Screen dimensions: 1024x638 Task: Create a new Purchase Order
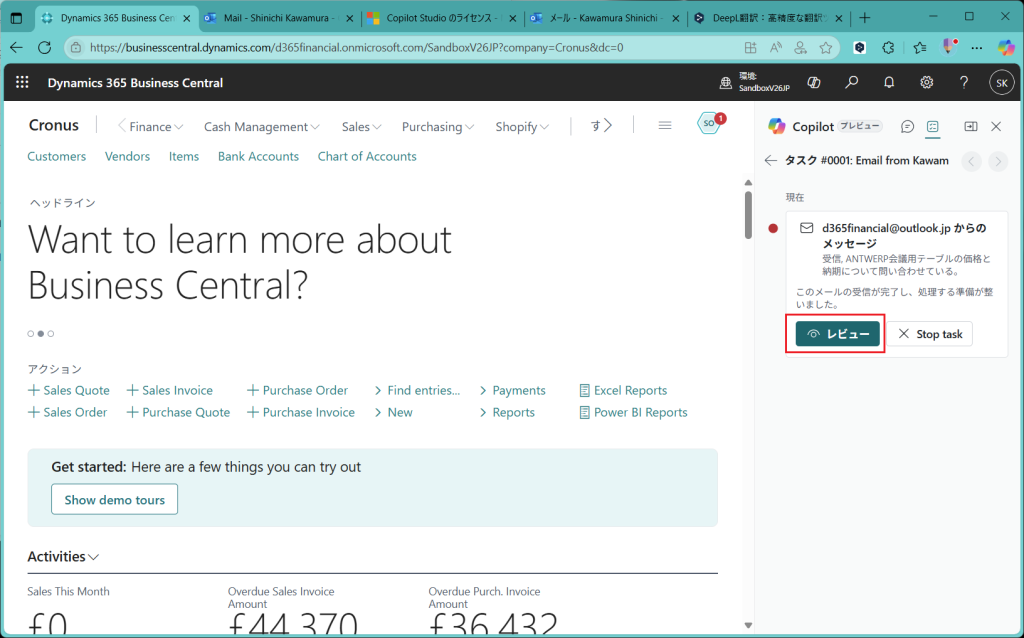coord(297,390)
